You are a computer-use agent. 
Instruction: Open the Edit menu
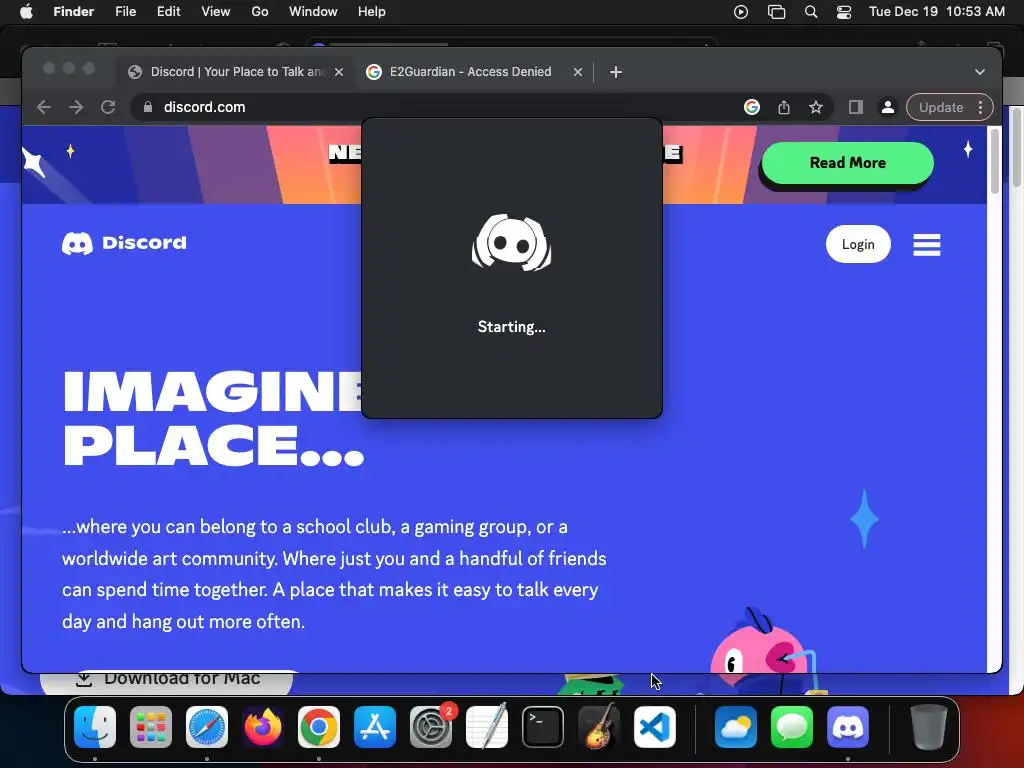[168, 12]
